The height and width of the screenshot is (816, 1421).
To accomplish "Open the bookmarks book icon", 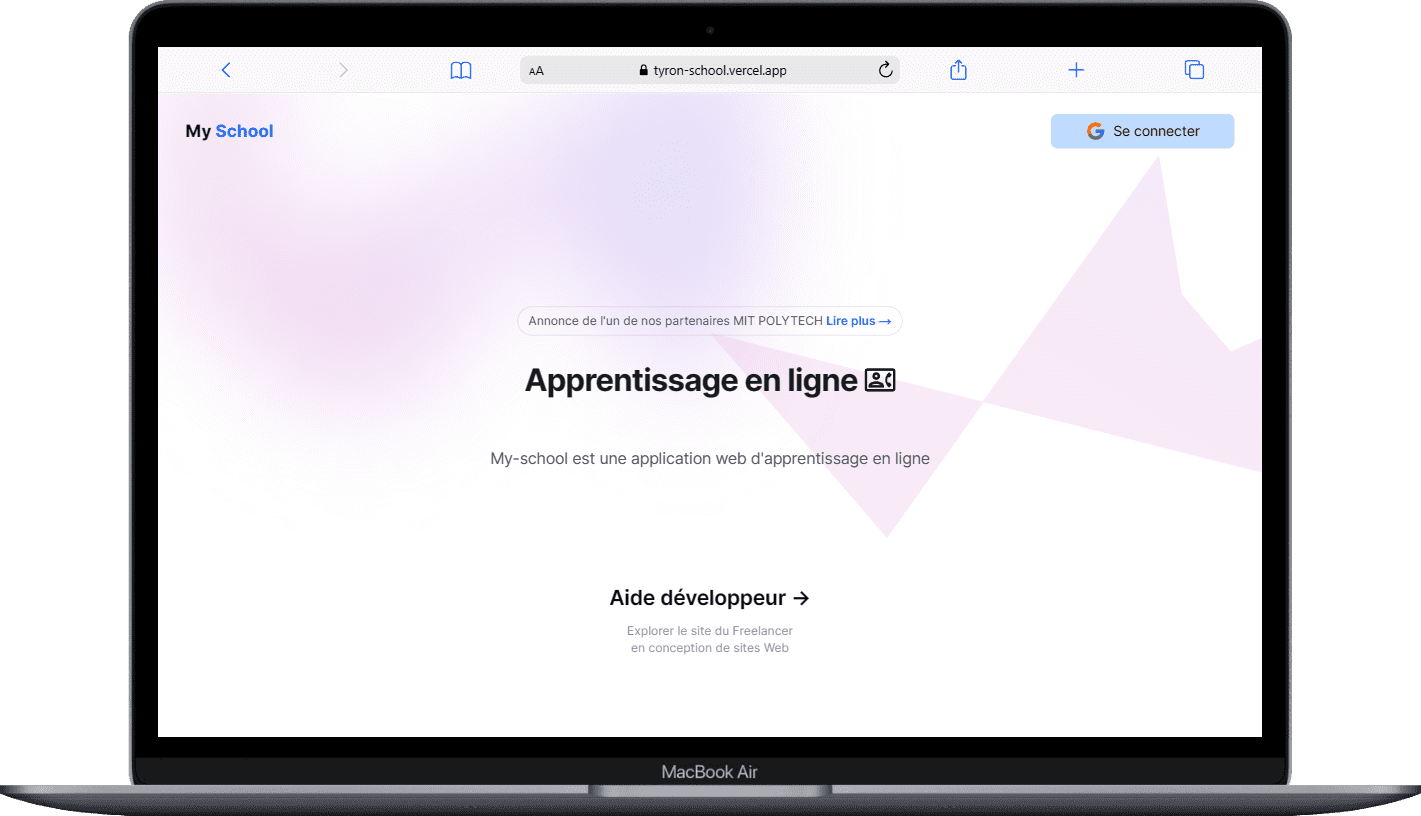I will [461, 71].
